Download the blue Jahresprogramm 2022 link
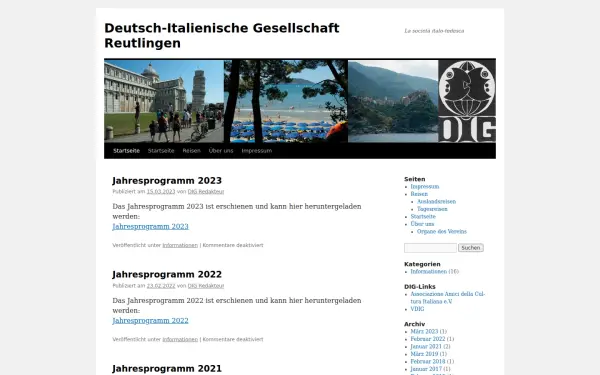This screenshot has width=600, height=375. click(150, 321)
